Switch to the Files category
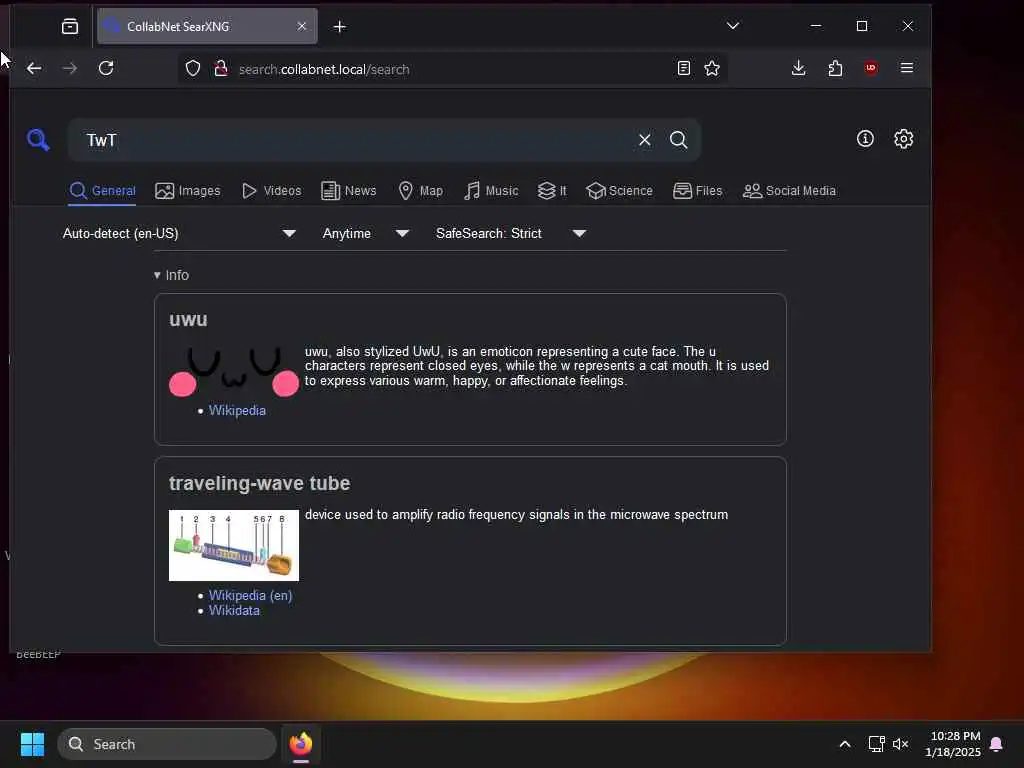The width and height of the screenshot is (1024, 768). [697, 191]
